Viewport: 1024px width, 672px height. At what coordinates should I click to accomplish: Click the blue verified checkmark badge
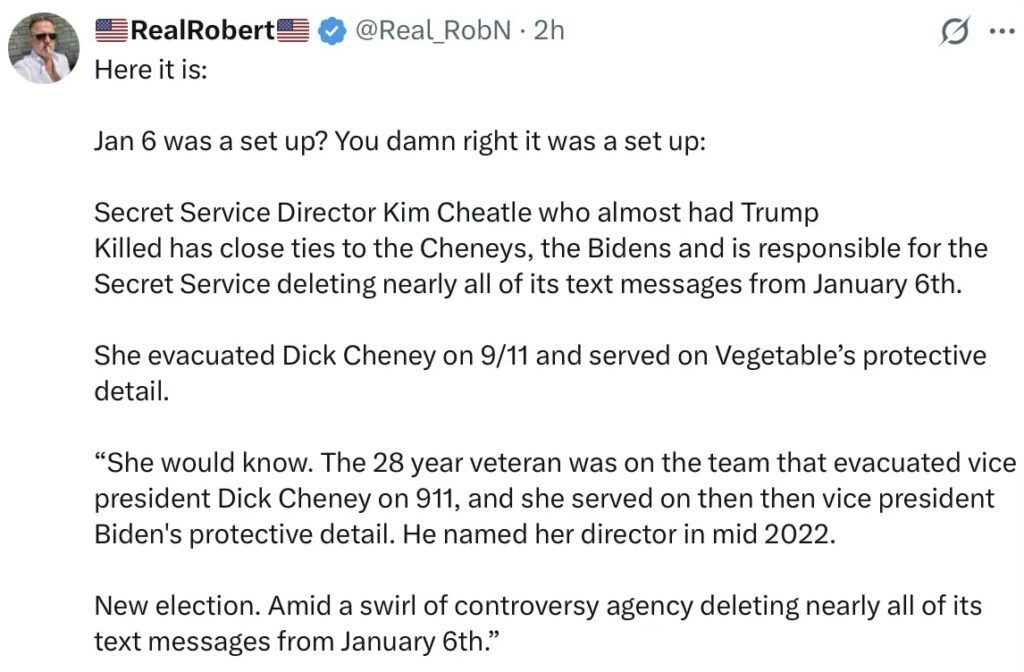[331, 32]
